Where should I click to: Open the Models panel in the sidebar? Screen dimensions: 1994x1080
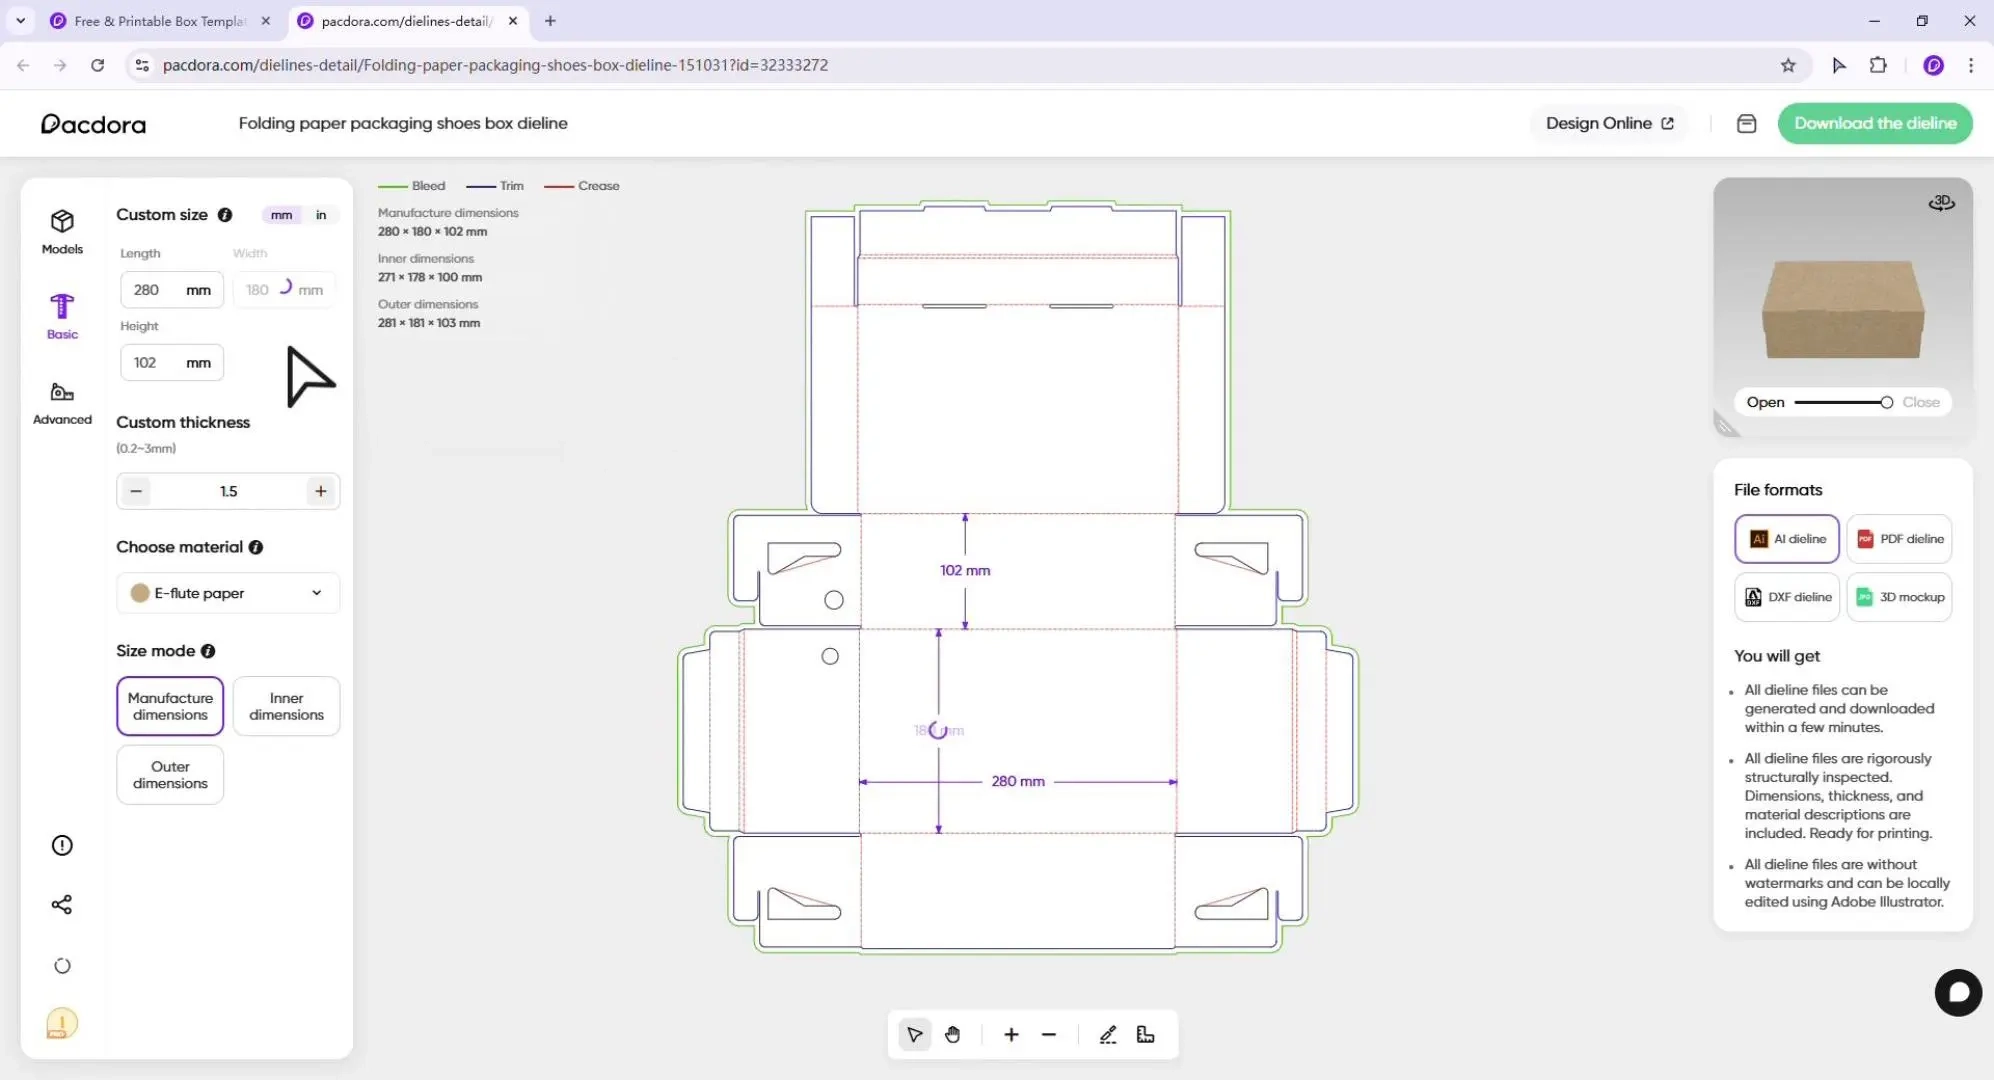pyautogui.click(x=61, y=231)
